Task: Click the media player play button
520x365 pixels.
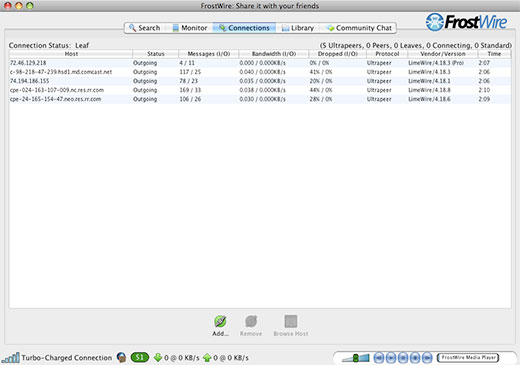Action: (391, 358)
